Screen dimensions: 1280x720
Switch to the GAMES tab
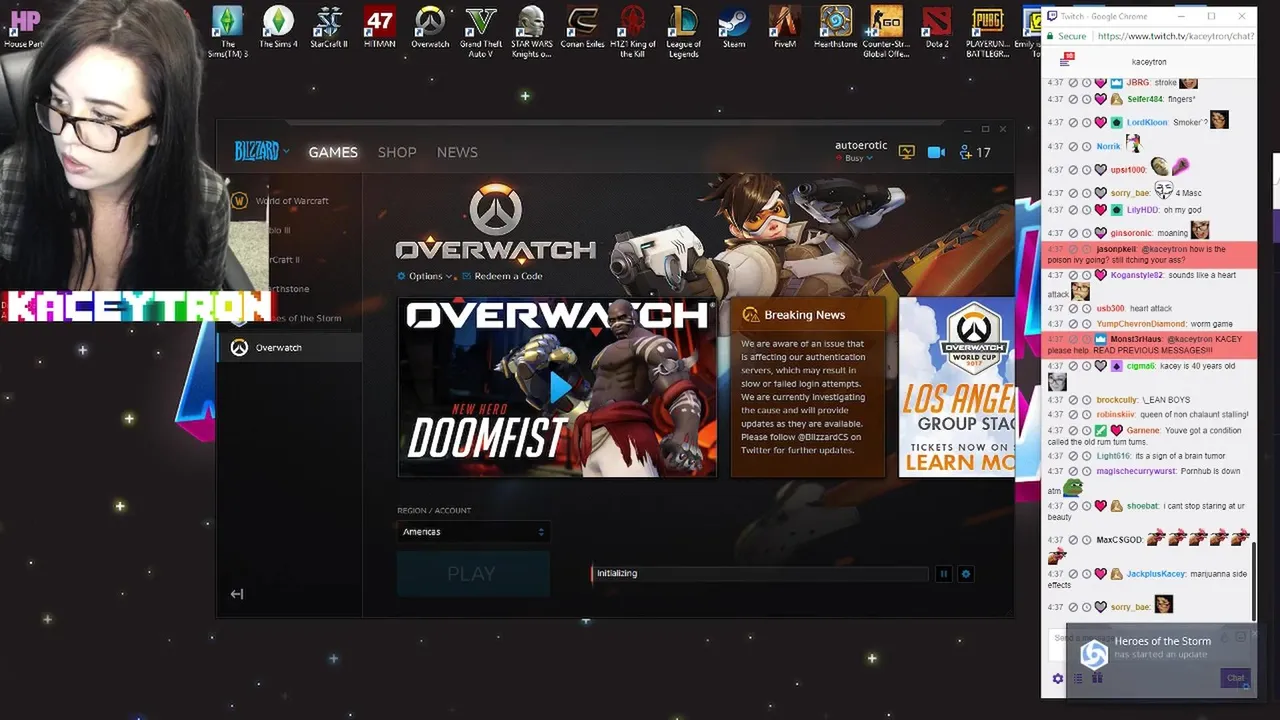point(333,152)
